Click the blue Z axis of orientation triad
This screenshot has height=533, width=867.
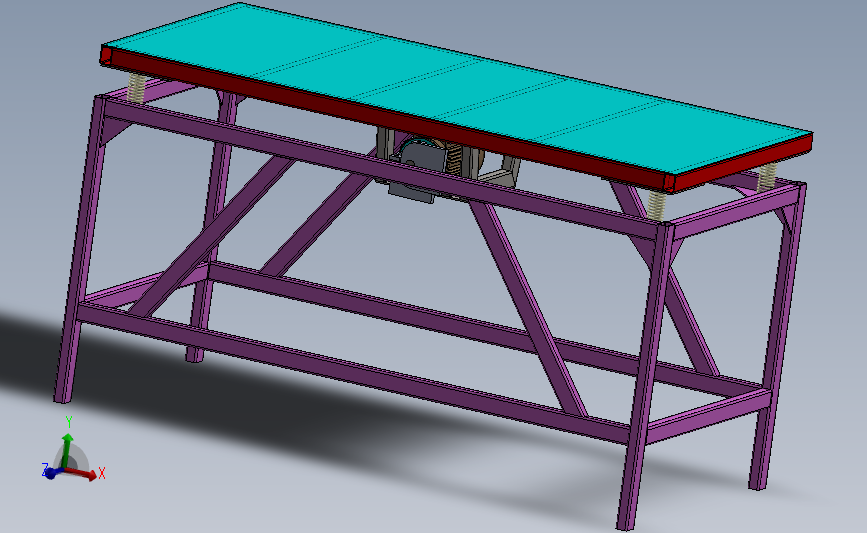[x=51, y=473]
